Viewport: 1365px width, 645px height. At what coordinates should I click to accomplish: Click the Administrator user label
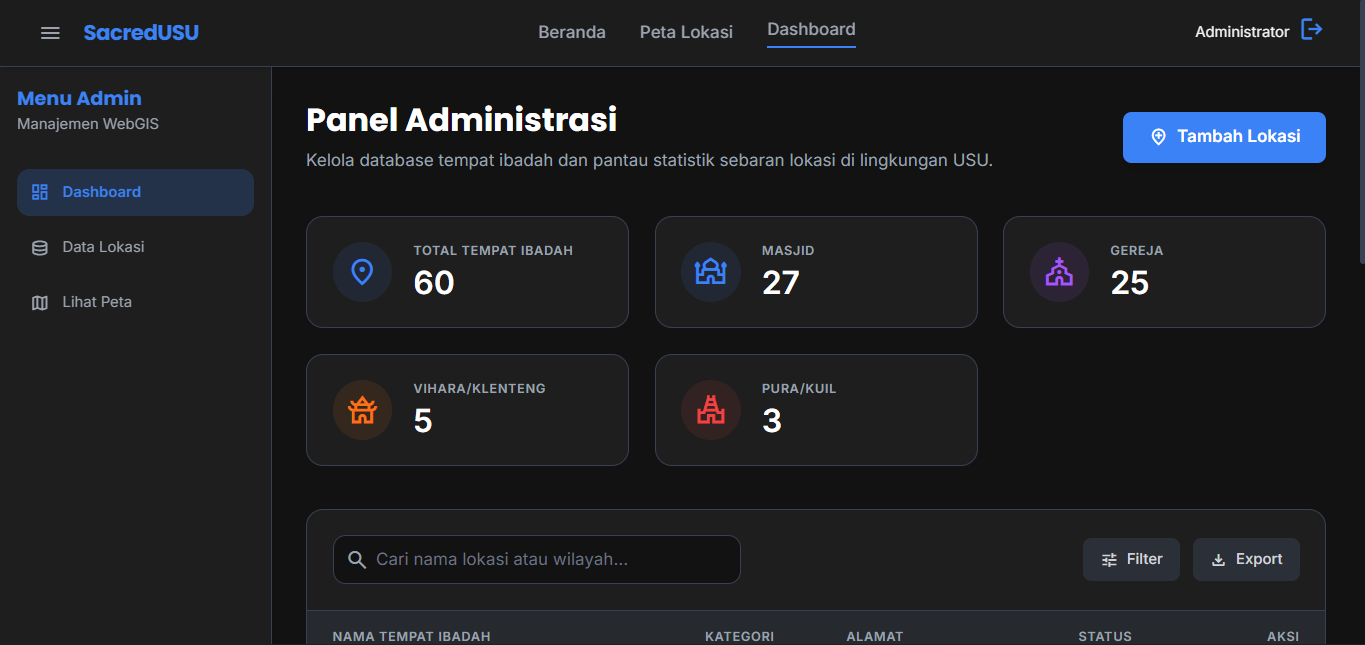coord(1242,32)
